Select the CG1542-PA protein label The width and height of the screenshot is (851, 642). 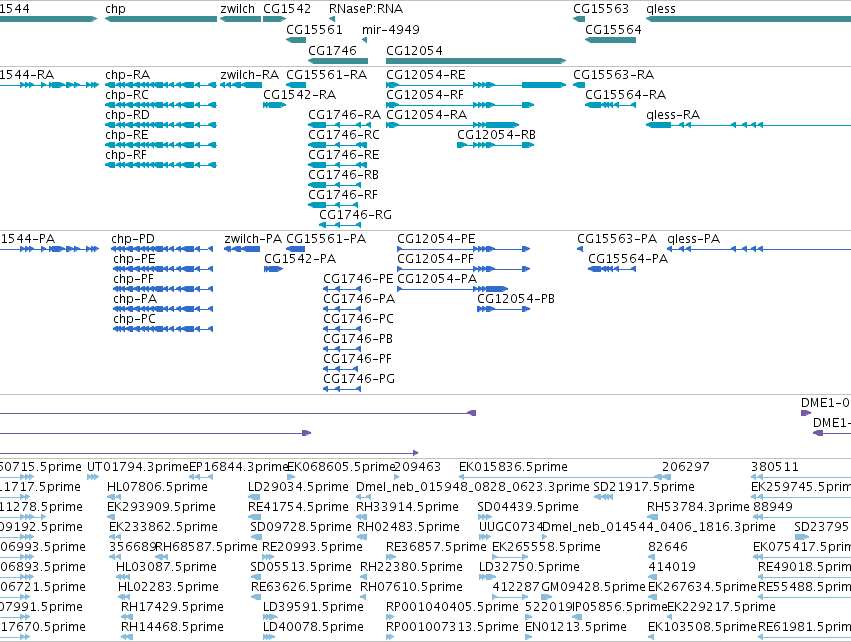pyautogui.click(x=300, y=258)
